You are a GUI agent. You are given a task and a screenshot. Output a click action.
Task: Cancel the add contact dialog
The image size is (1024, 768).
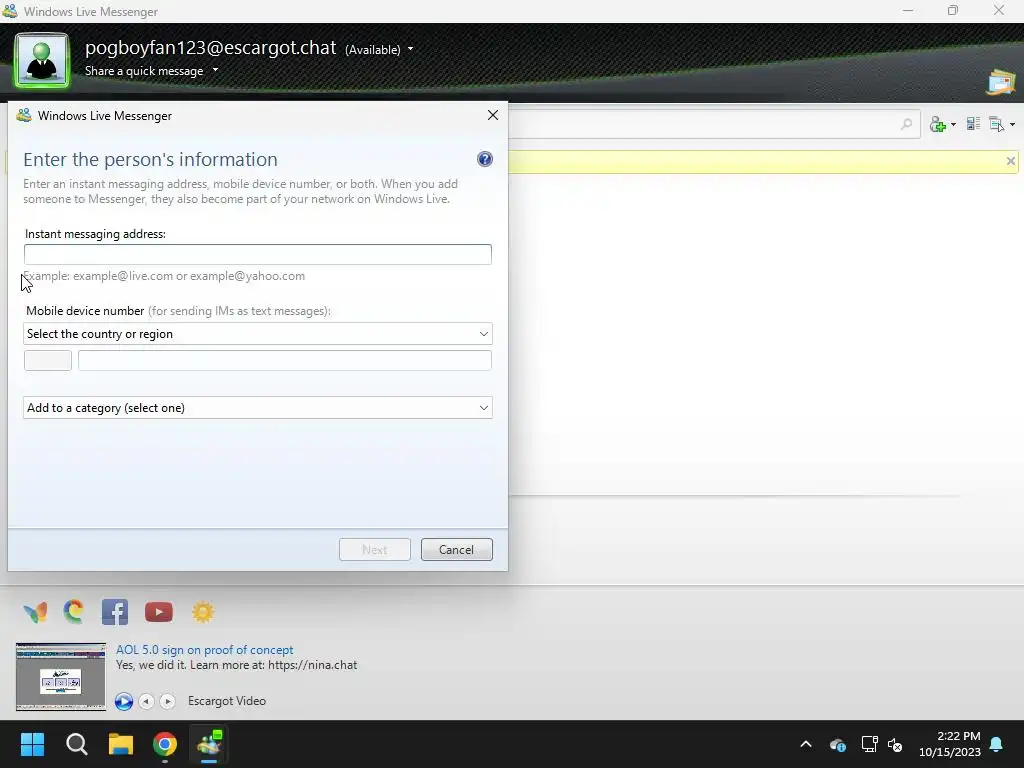click(x=456, y=550)
